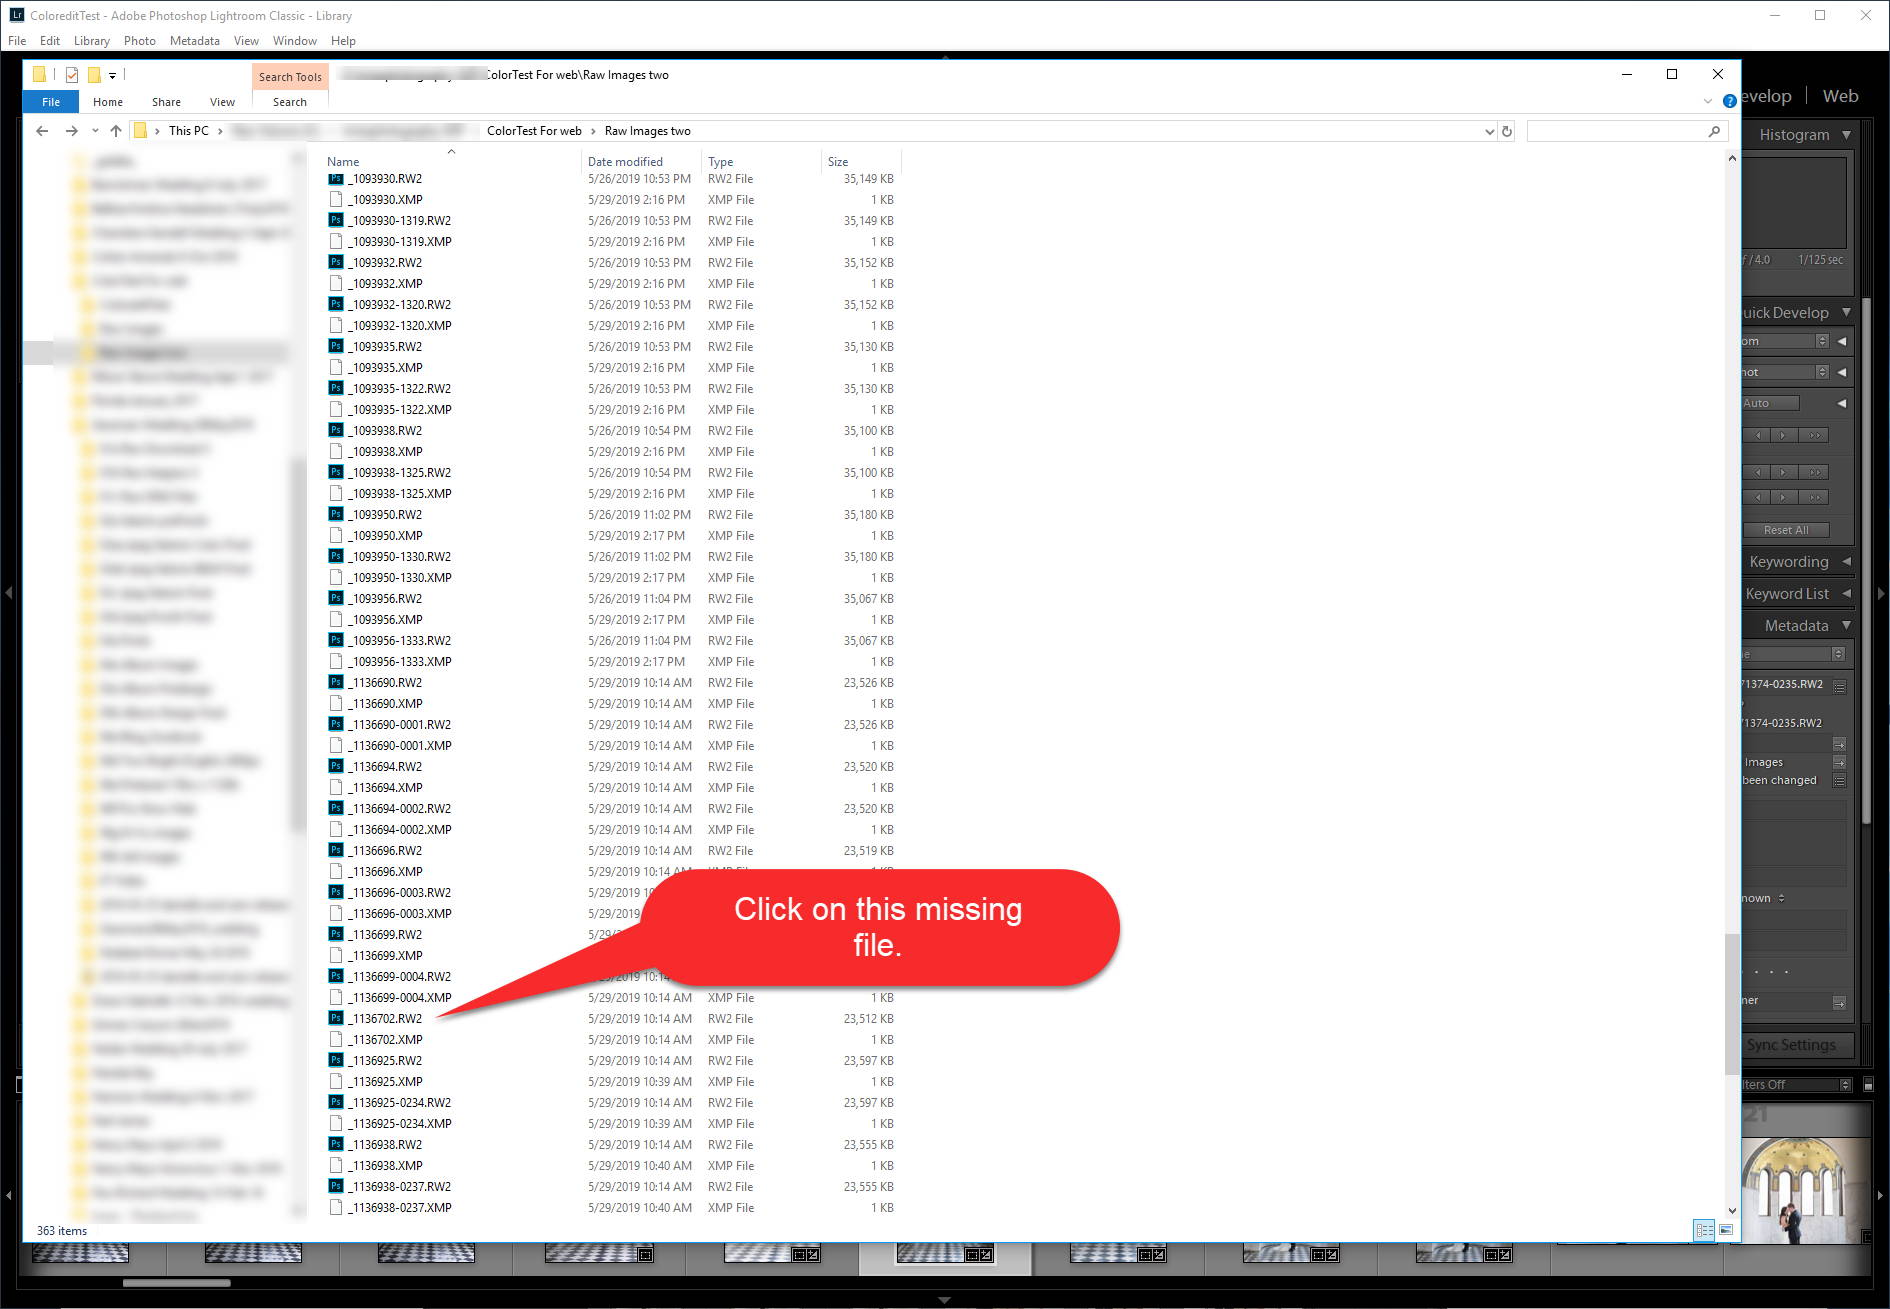Refresh the Raw Images two folder

click(x=1507, y=131)
